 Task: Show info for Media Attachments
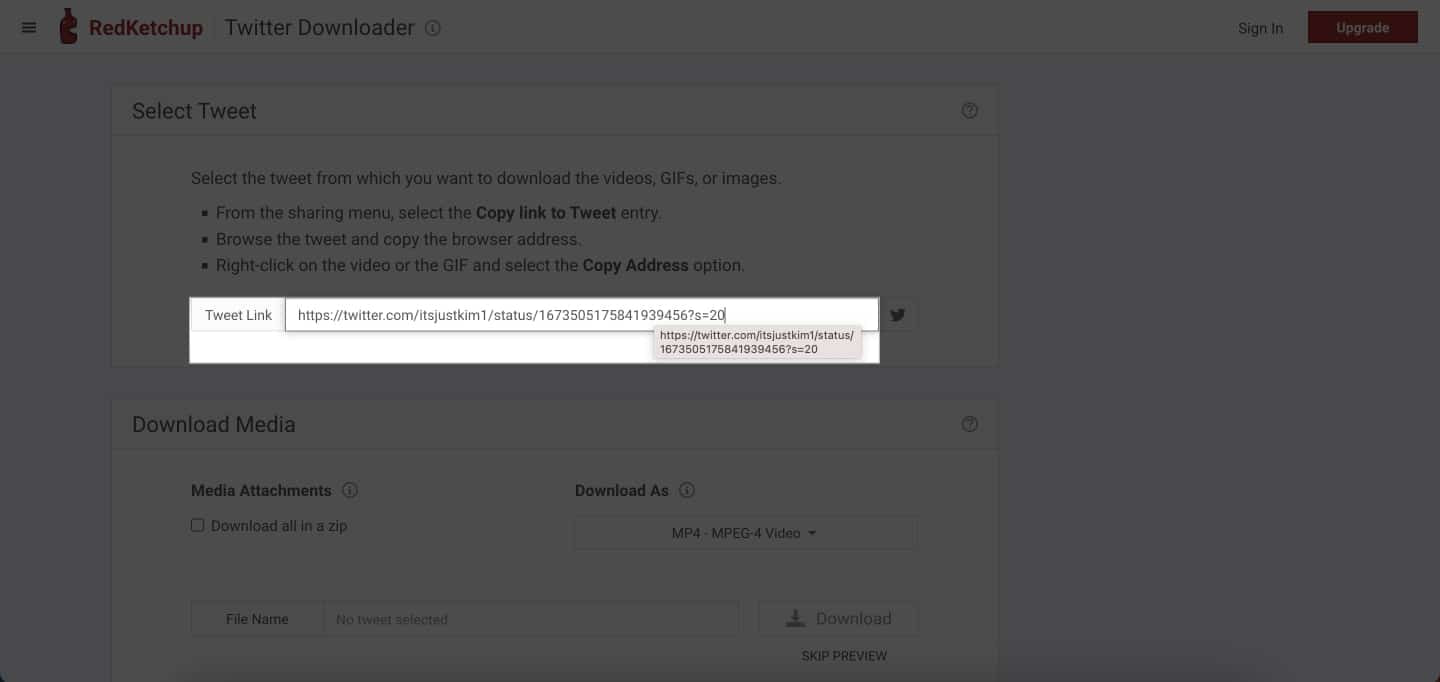350,491
